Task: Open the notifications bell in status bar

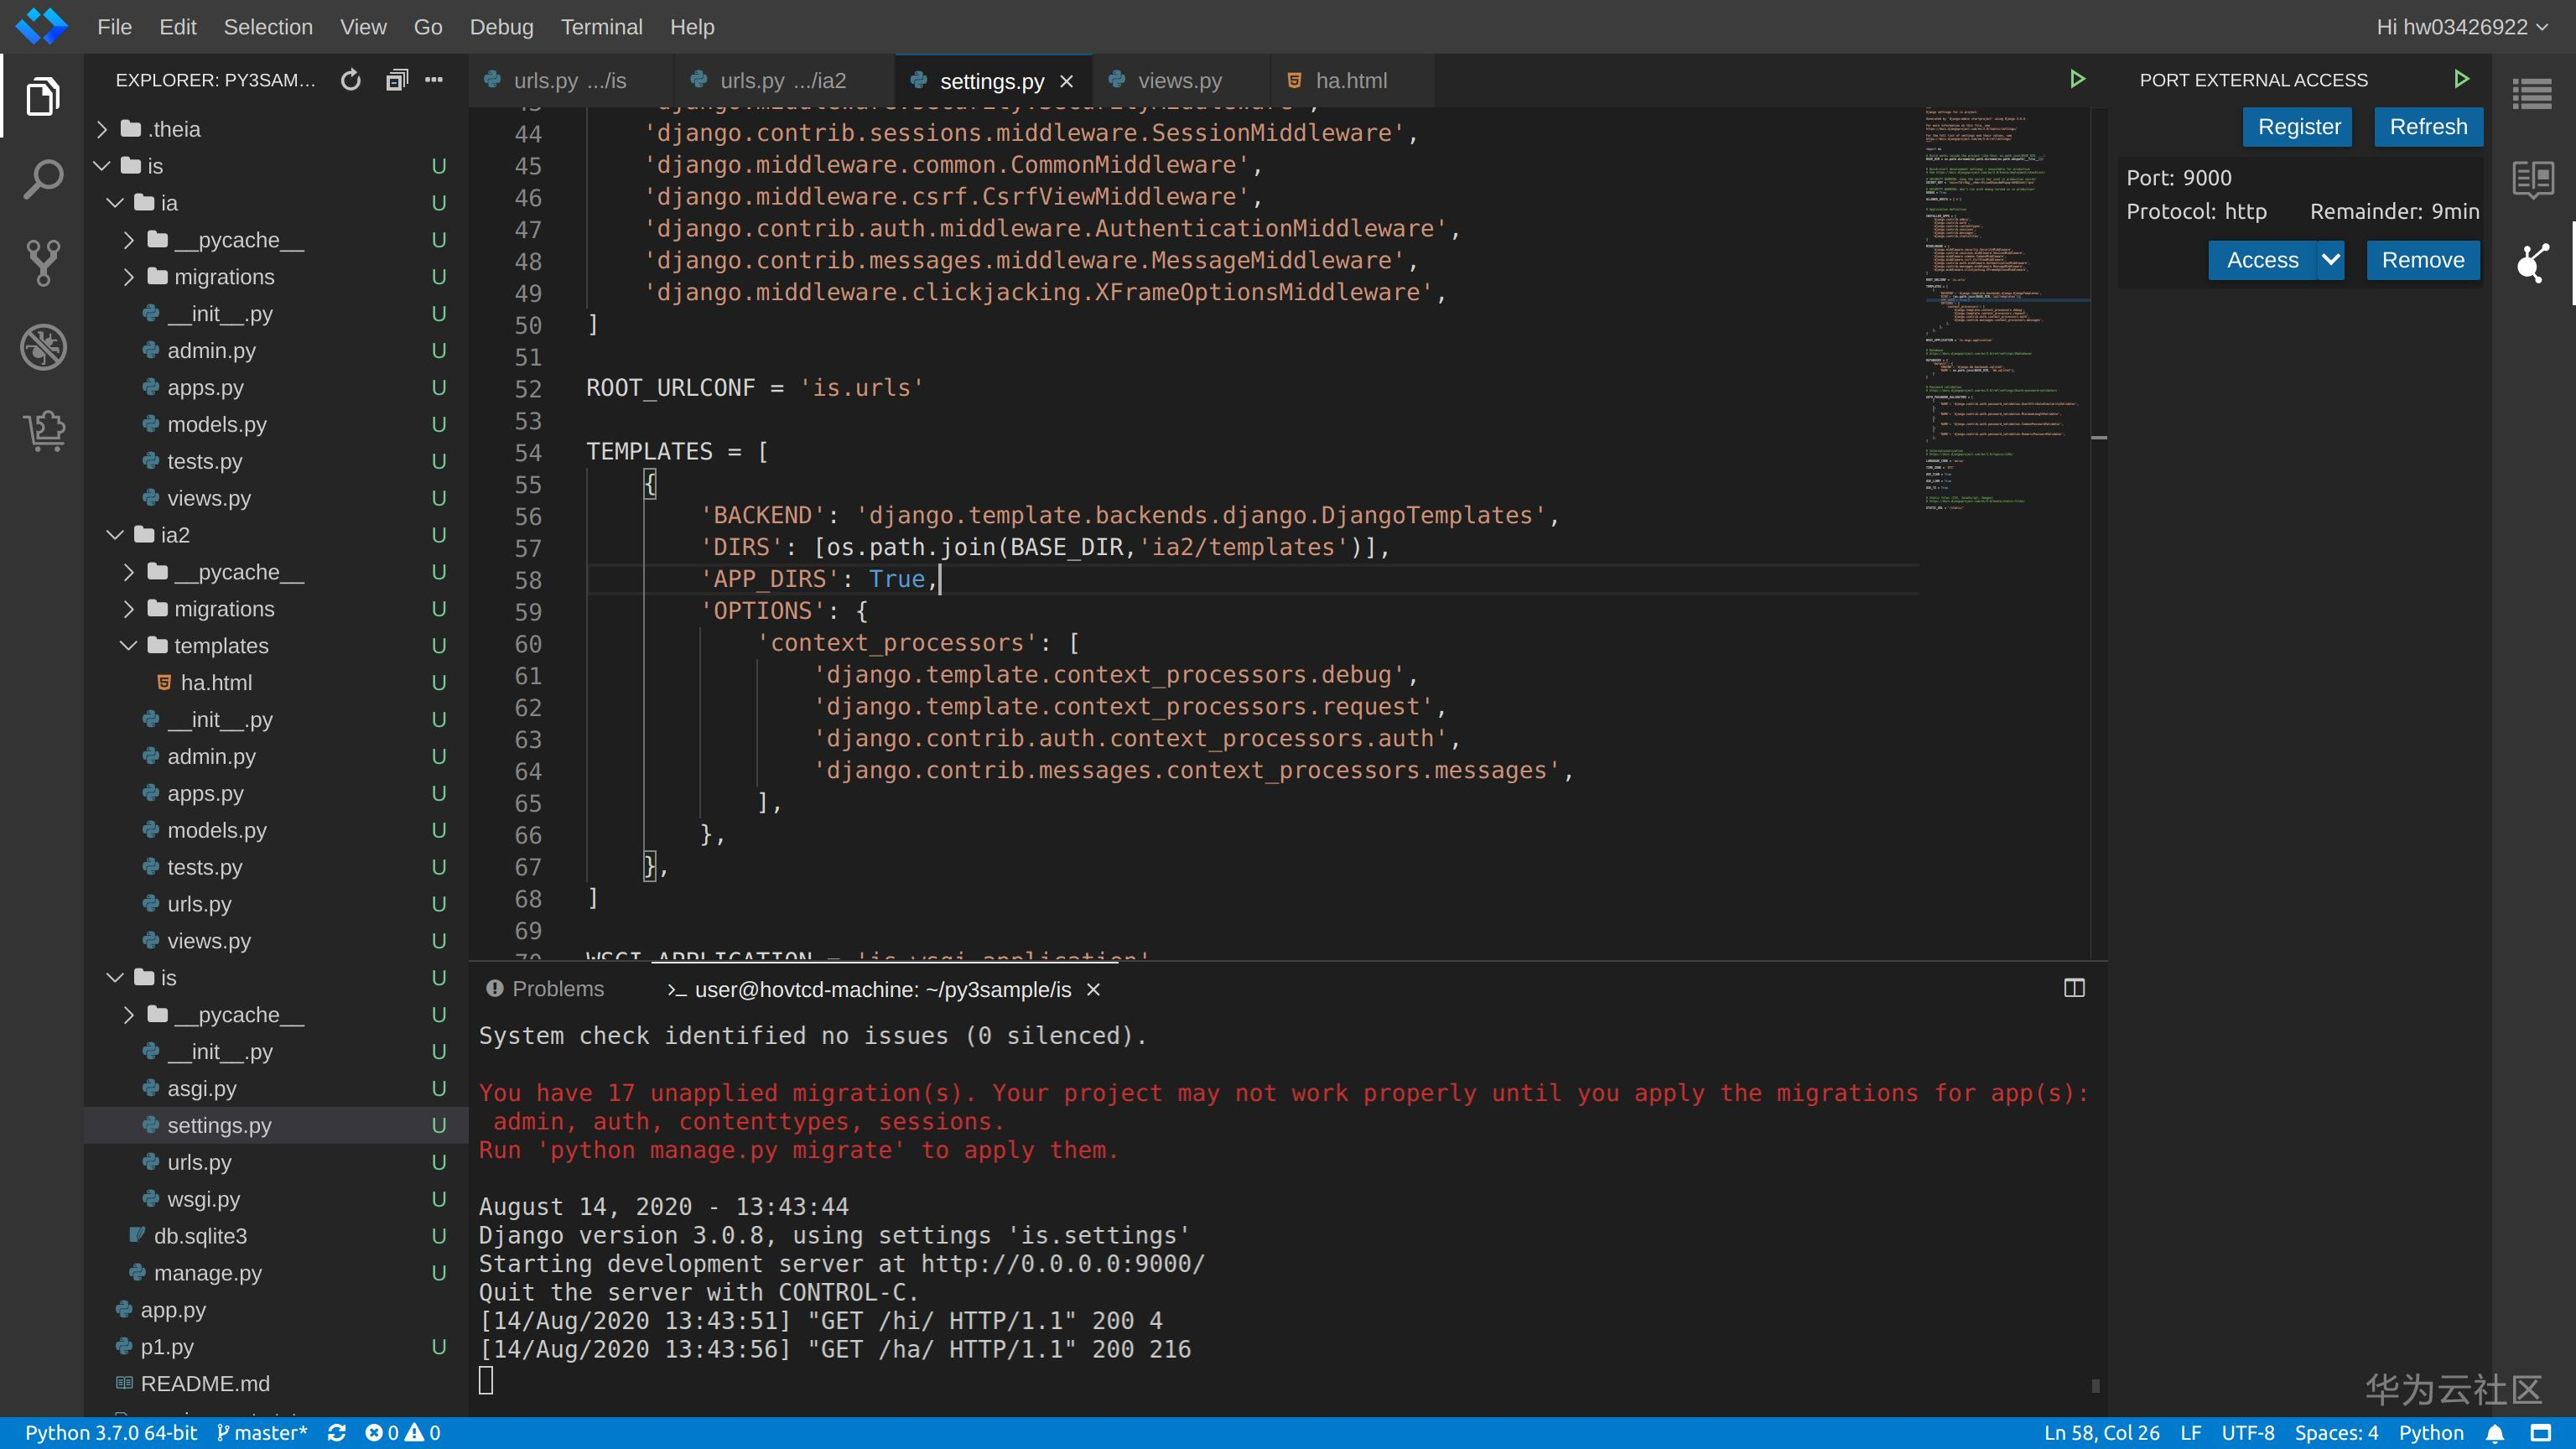Action: (2494, 1433)
